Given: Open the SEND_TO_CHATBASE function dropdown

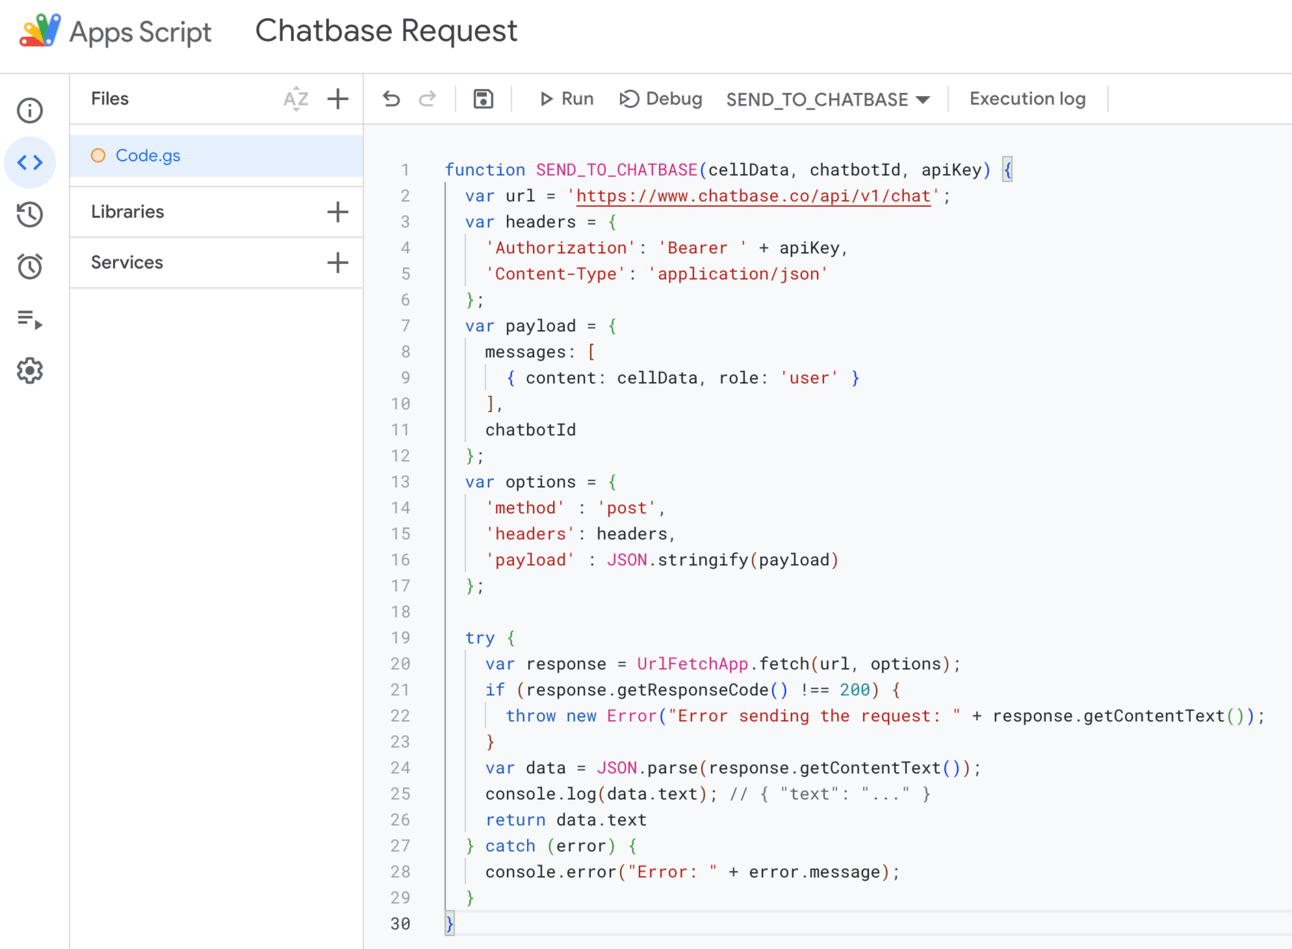Looking at the screenshot, I should pos(828,99).
